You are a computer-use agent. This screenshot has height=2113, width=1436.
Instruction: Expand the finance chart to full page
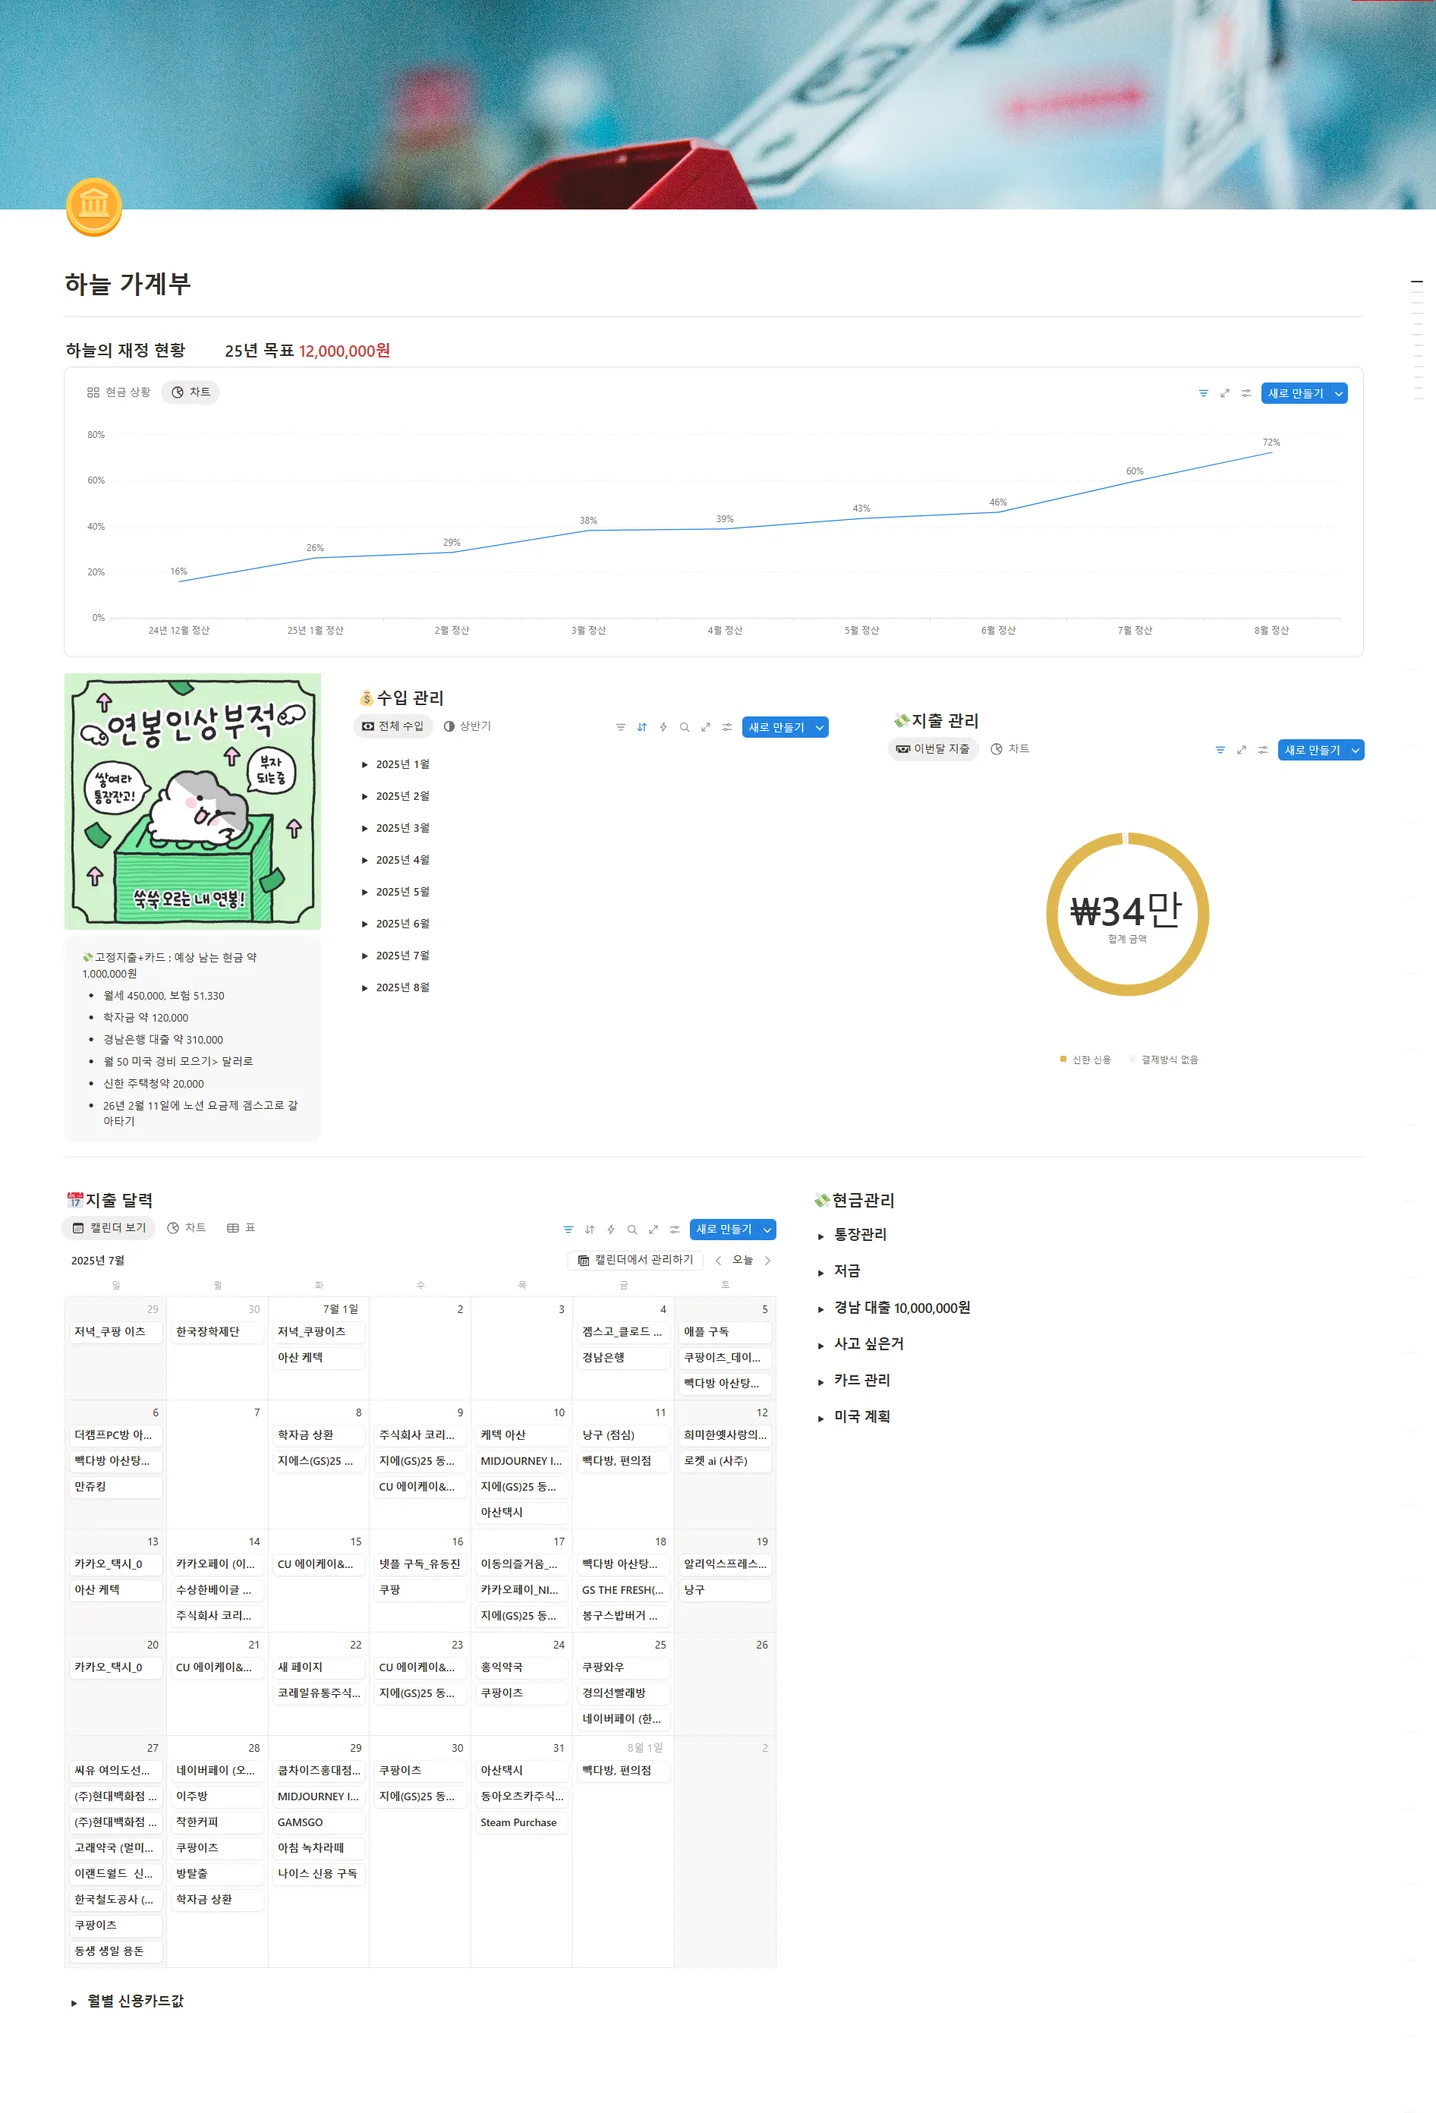point(1225,393)
